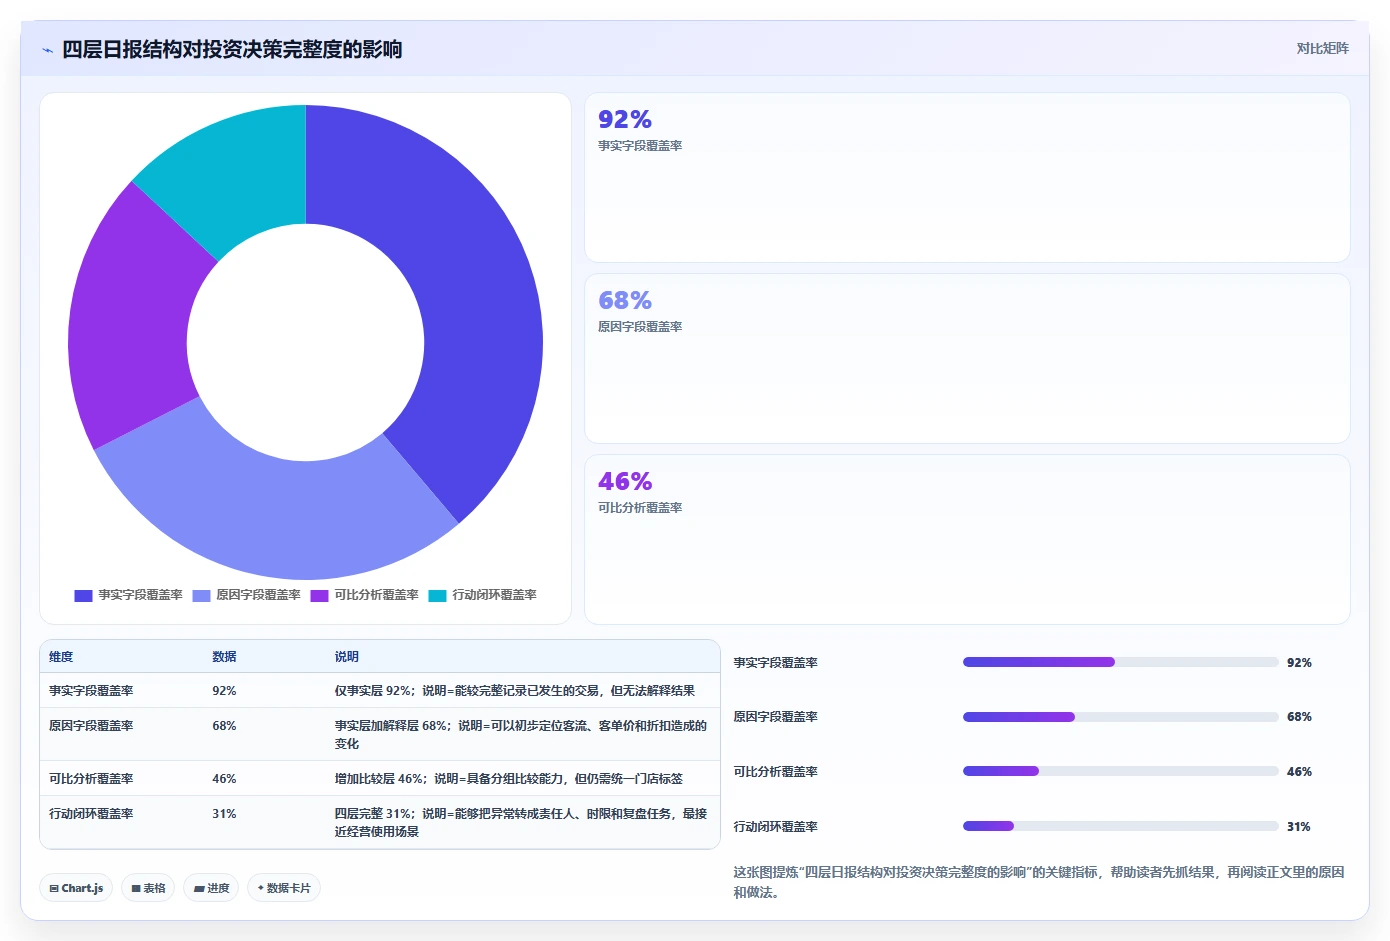Click 事实字段覆盖率 label beside progress bar
This screenshot has width=1390, height=941.
click(x=775, y=663)
